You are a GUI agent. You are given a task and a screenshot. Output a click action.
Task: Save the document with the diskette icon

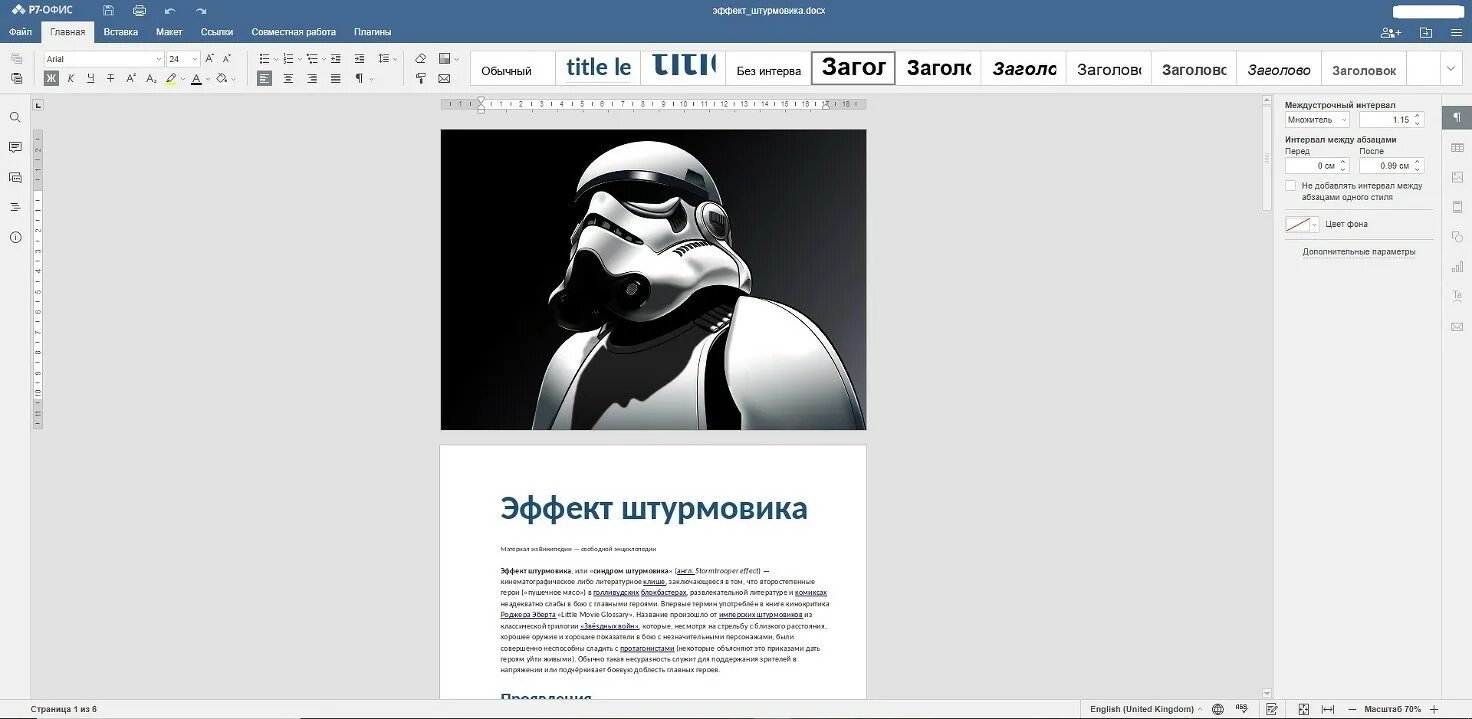[x=108, y=10]
